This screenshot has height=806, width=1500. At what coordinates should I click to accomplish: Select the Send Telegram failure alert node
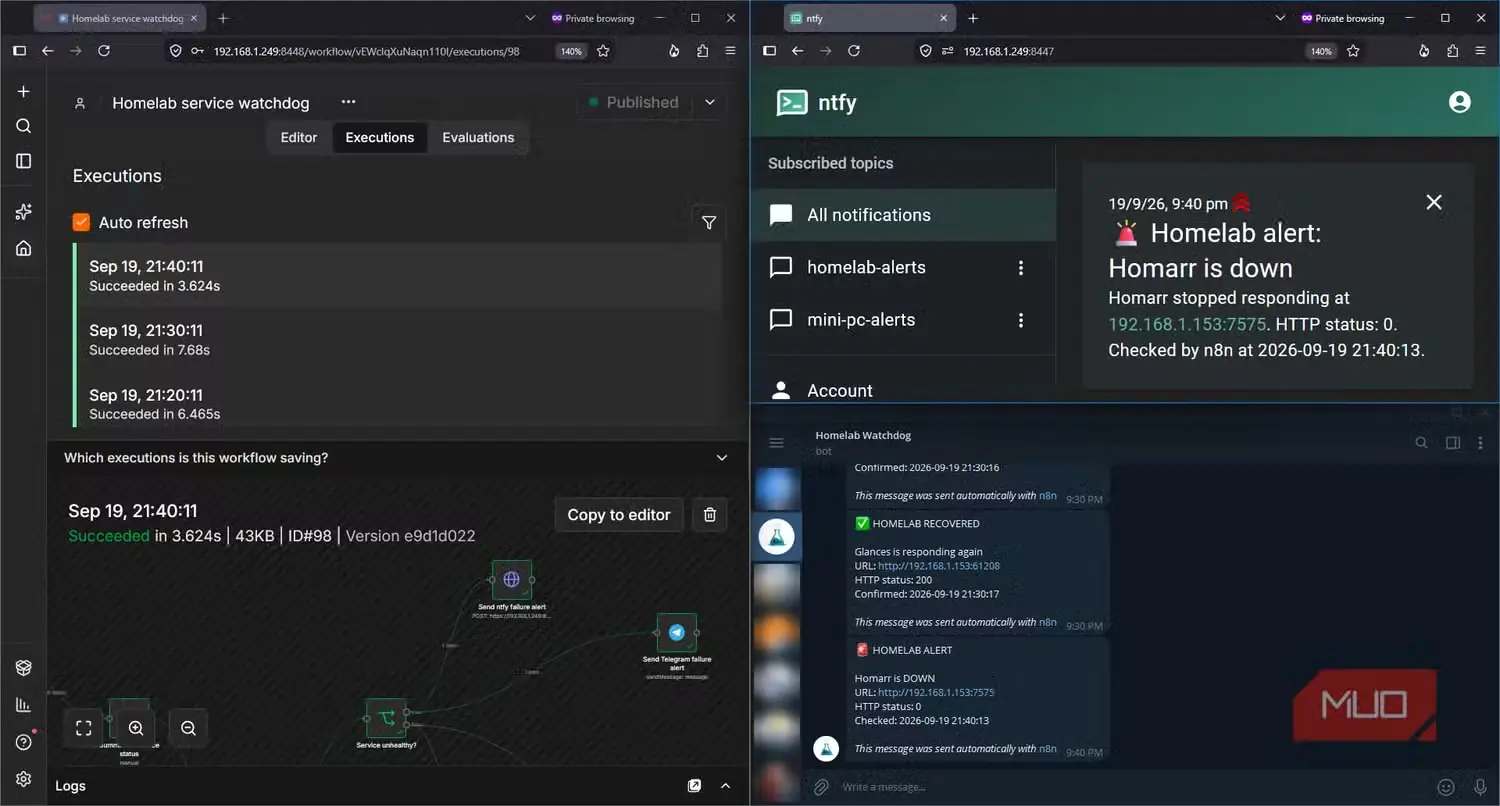676,633
